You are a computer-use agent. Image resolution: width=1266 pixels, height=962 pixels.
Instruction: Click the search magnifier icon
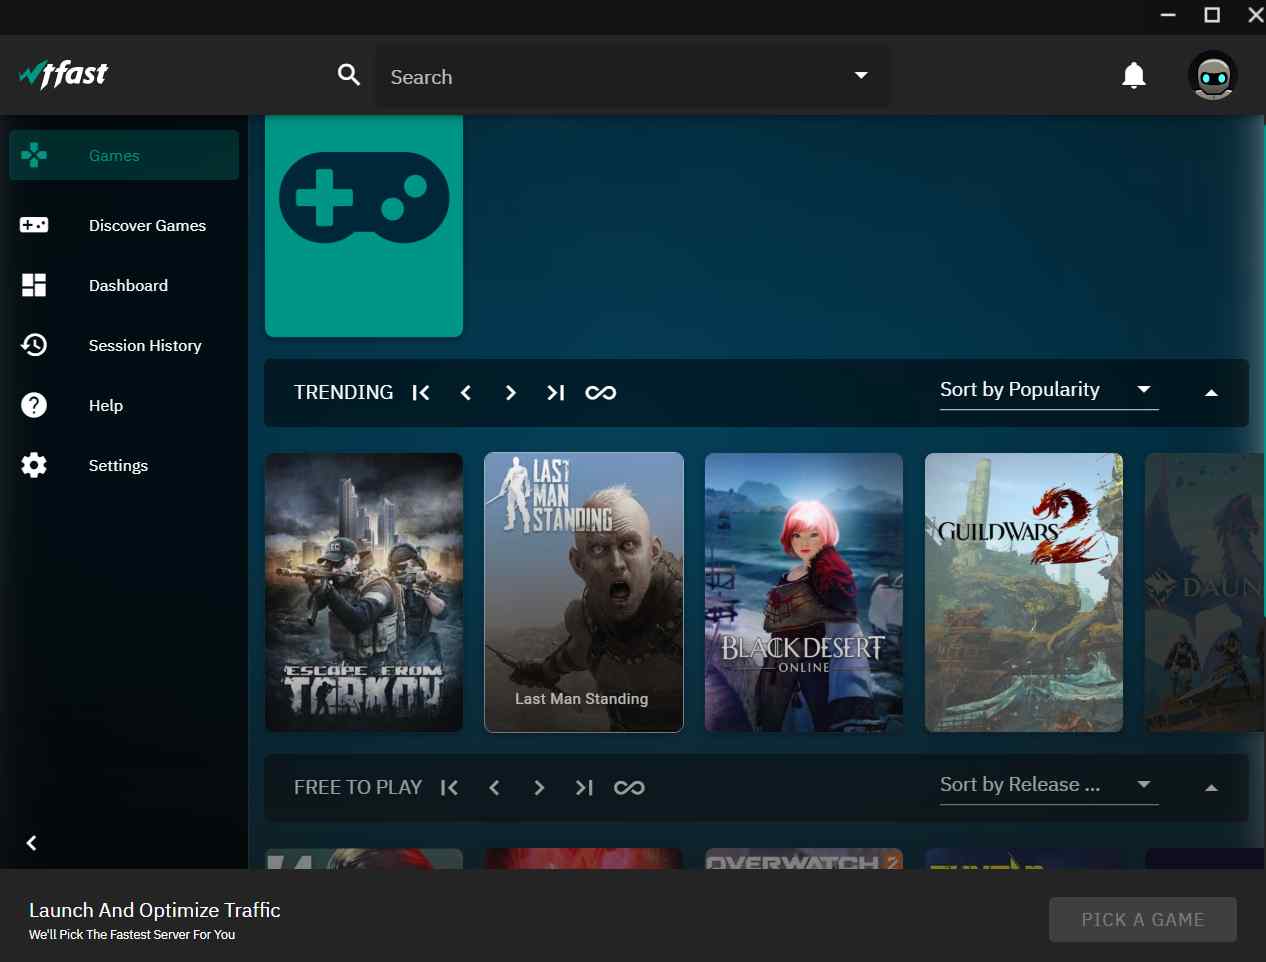pos(349,75)
